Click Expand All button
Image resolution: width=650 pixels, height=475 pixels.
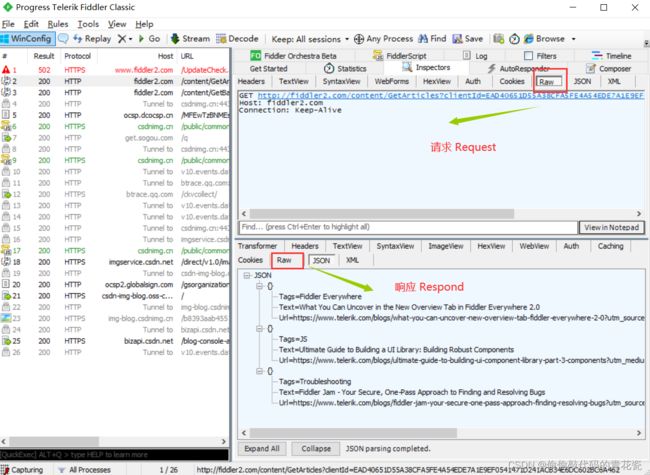click(262, 448)
